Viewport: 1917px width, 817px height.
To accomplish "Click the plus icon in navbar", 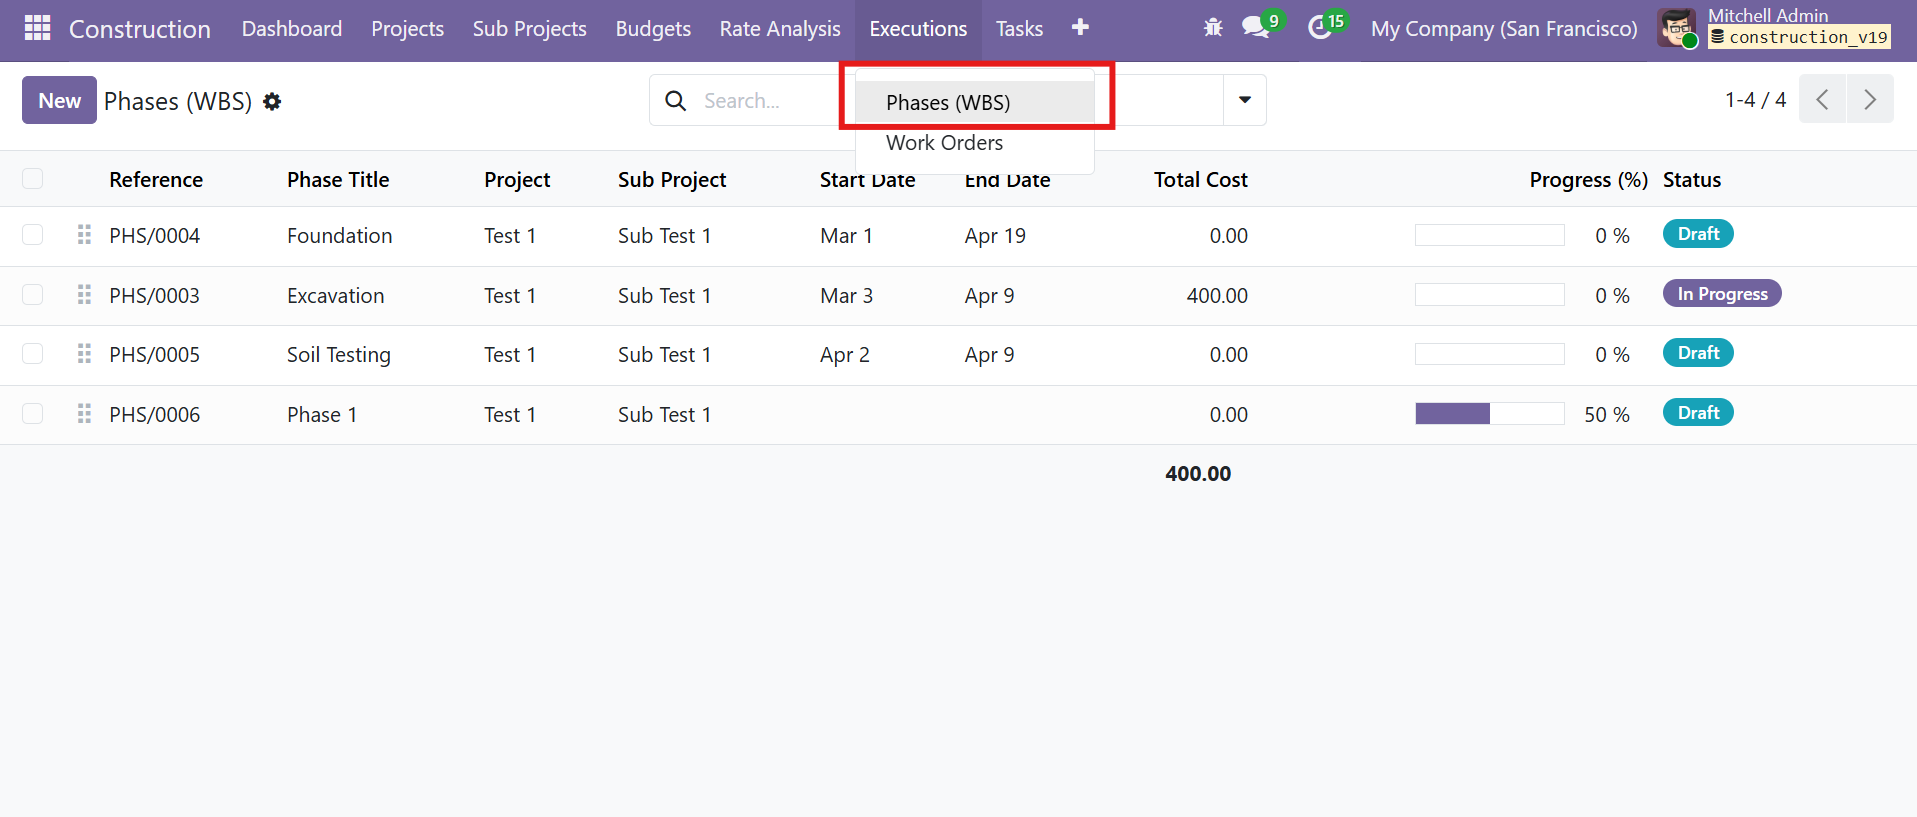I will coord(1080,27).
